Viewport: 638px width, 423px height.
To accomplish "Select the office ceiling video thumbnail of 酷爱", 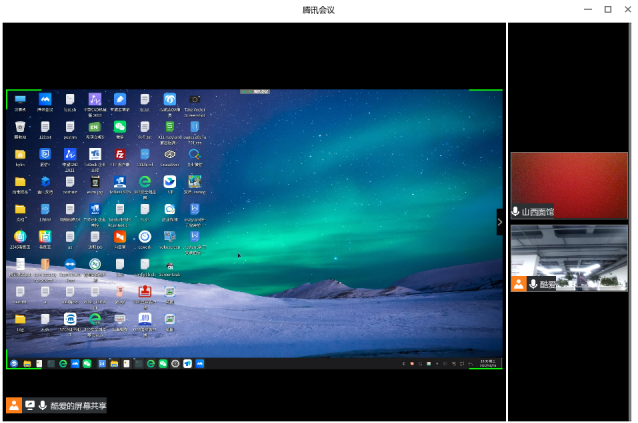I will (x=569, y=258).
